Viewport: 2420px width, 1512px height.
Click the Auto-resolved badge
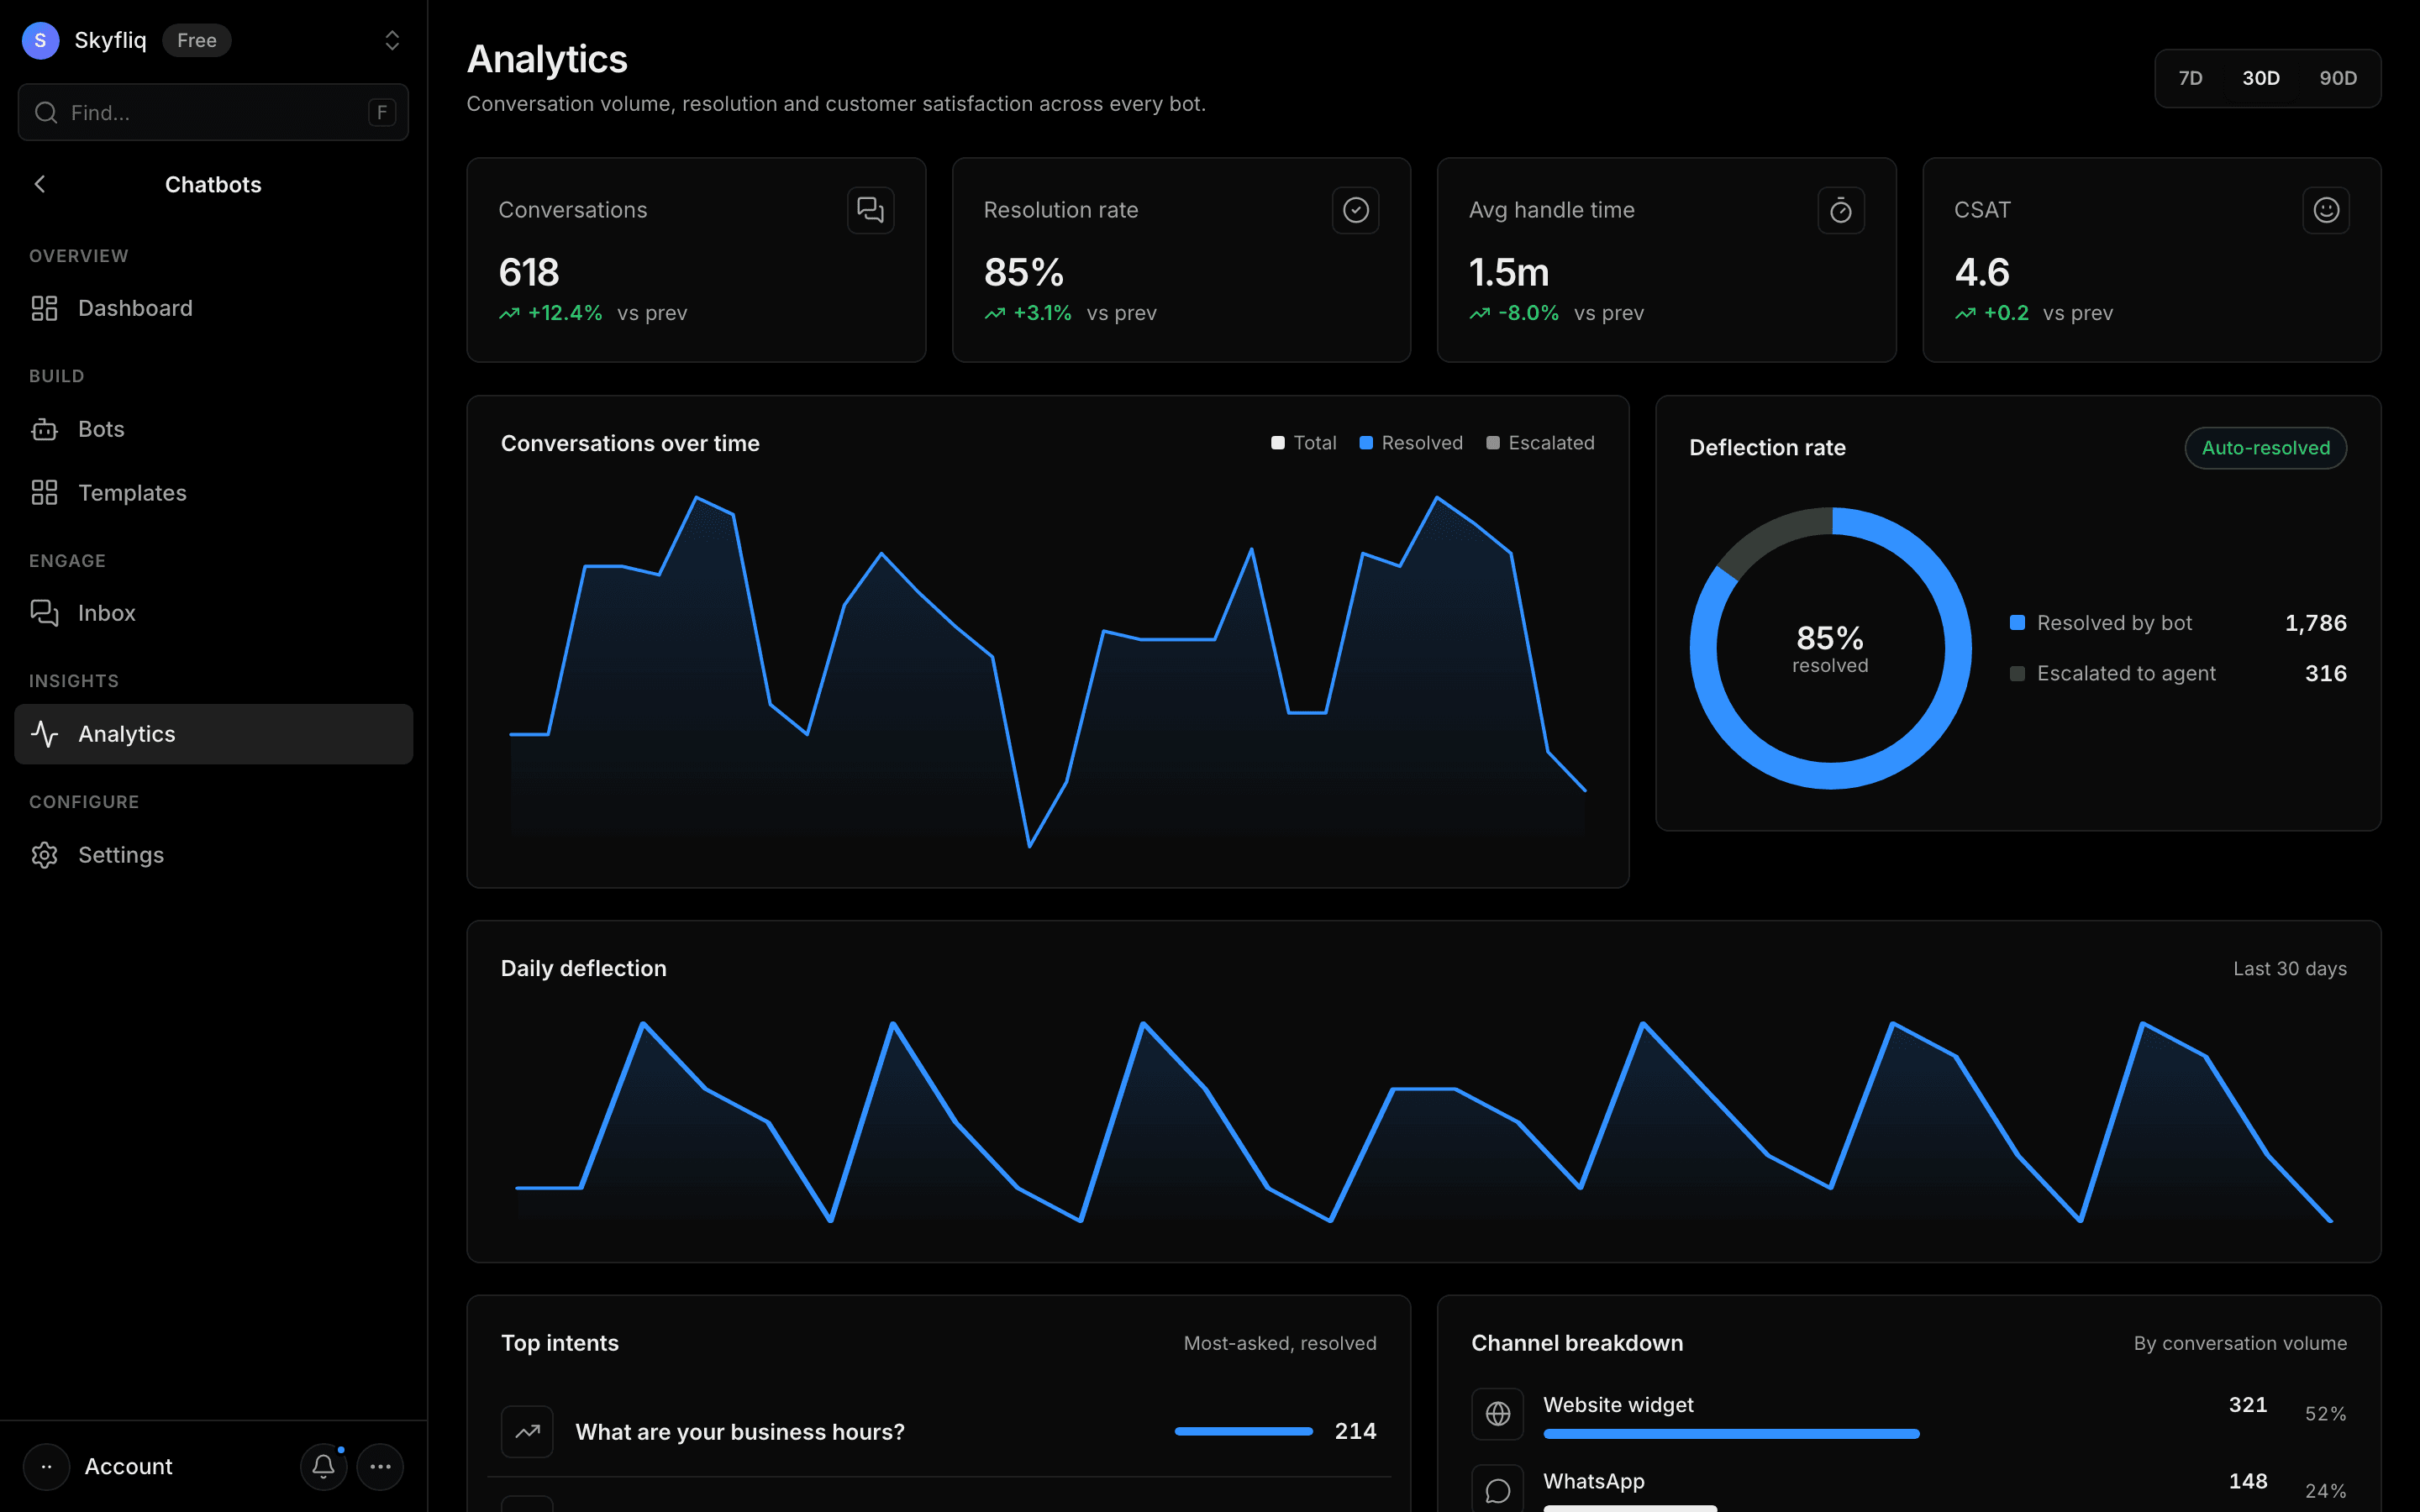(2265, 448)
